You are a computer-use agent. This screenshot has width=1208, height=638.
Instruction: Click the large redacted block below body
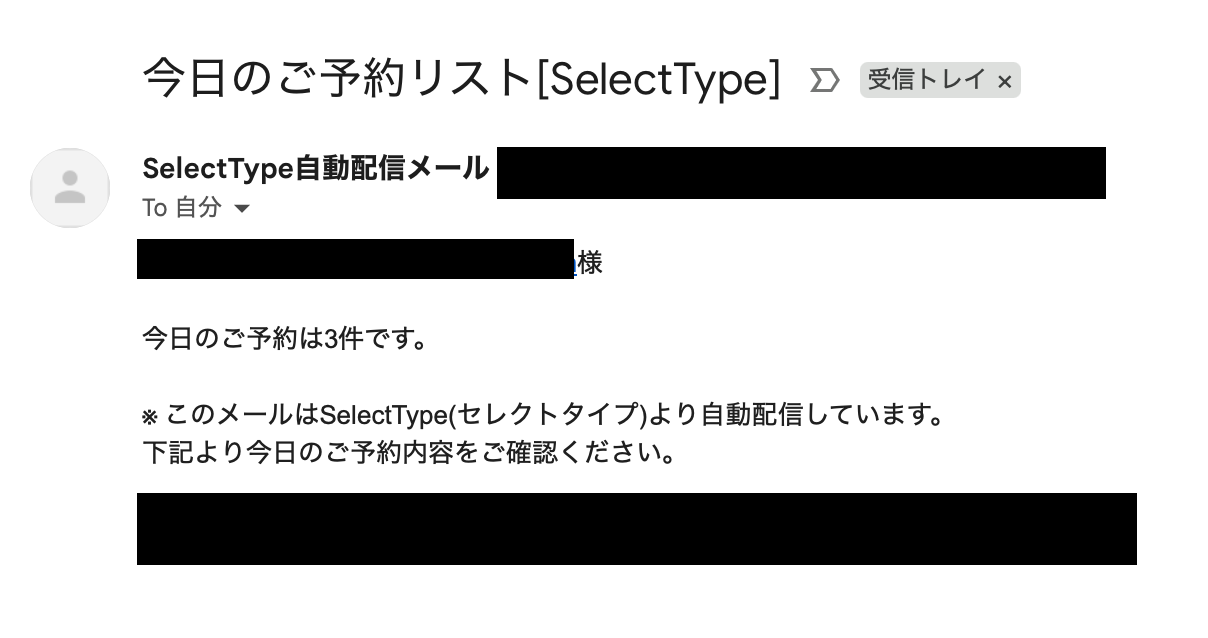click(636, 528)
